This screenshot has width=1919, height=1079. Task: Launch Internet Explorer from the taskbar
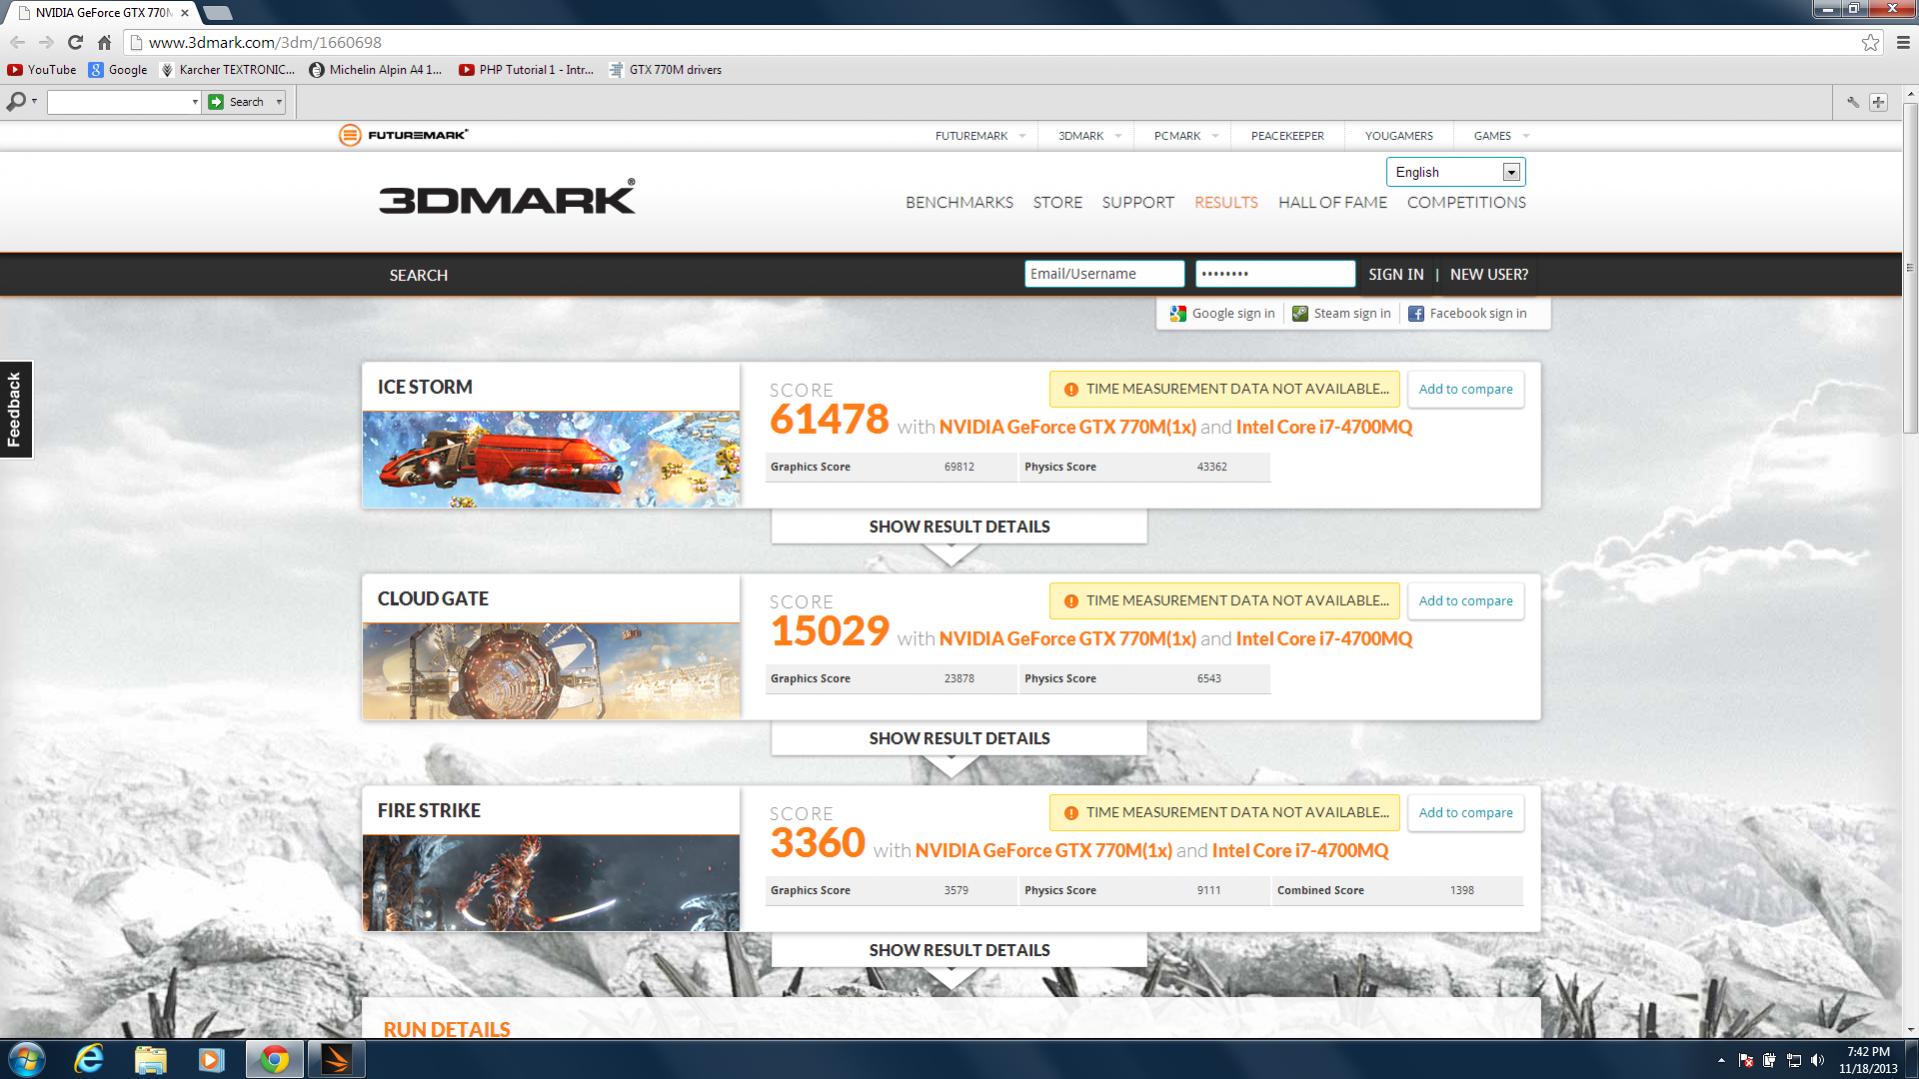pos(89,1059)
